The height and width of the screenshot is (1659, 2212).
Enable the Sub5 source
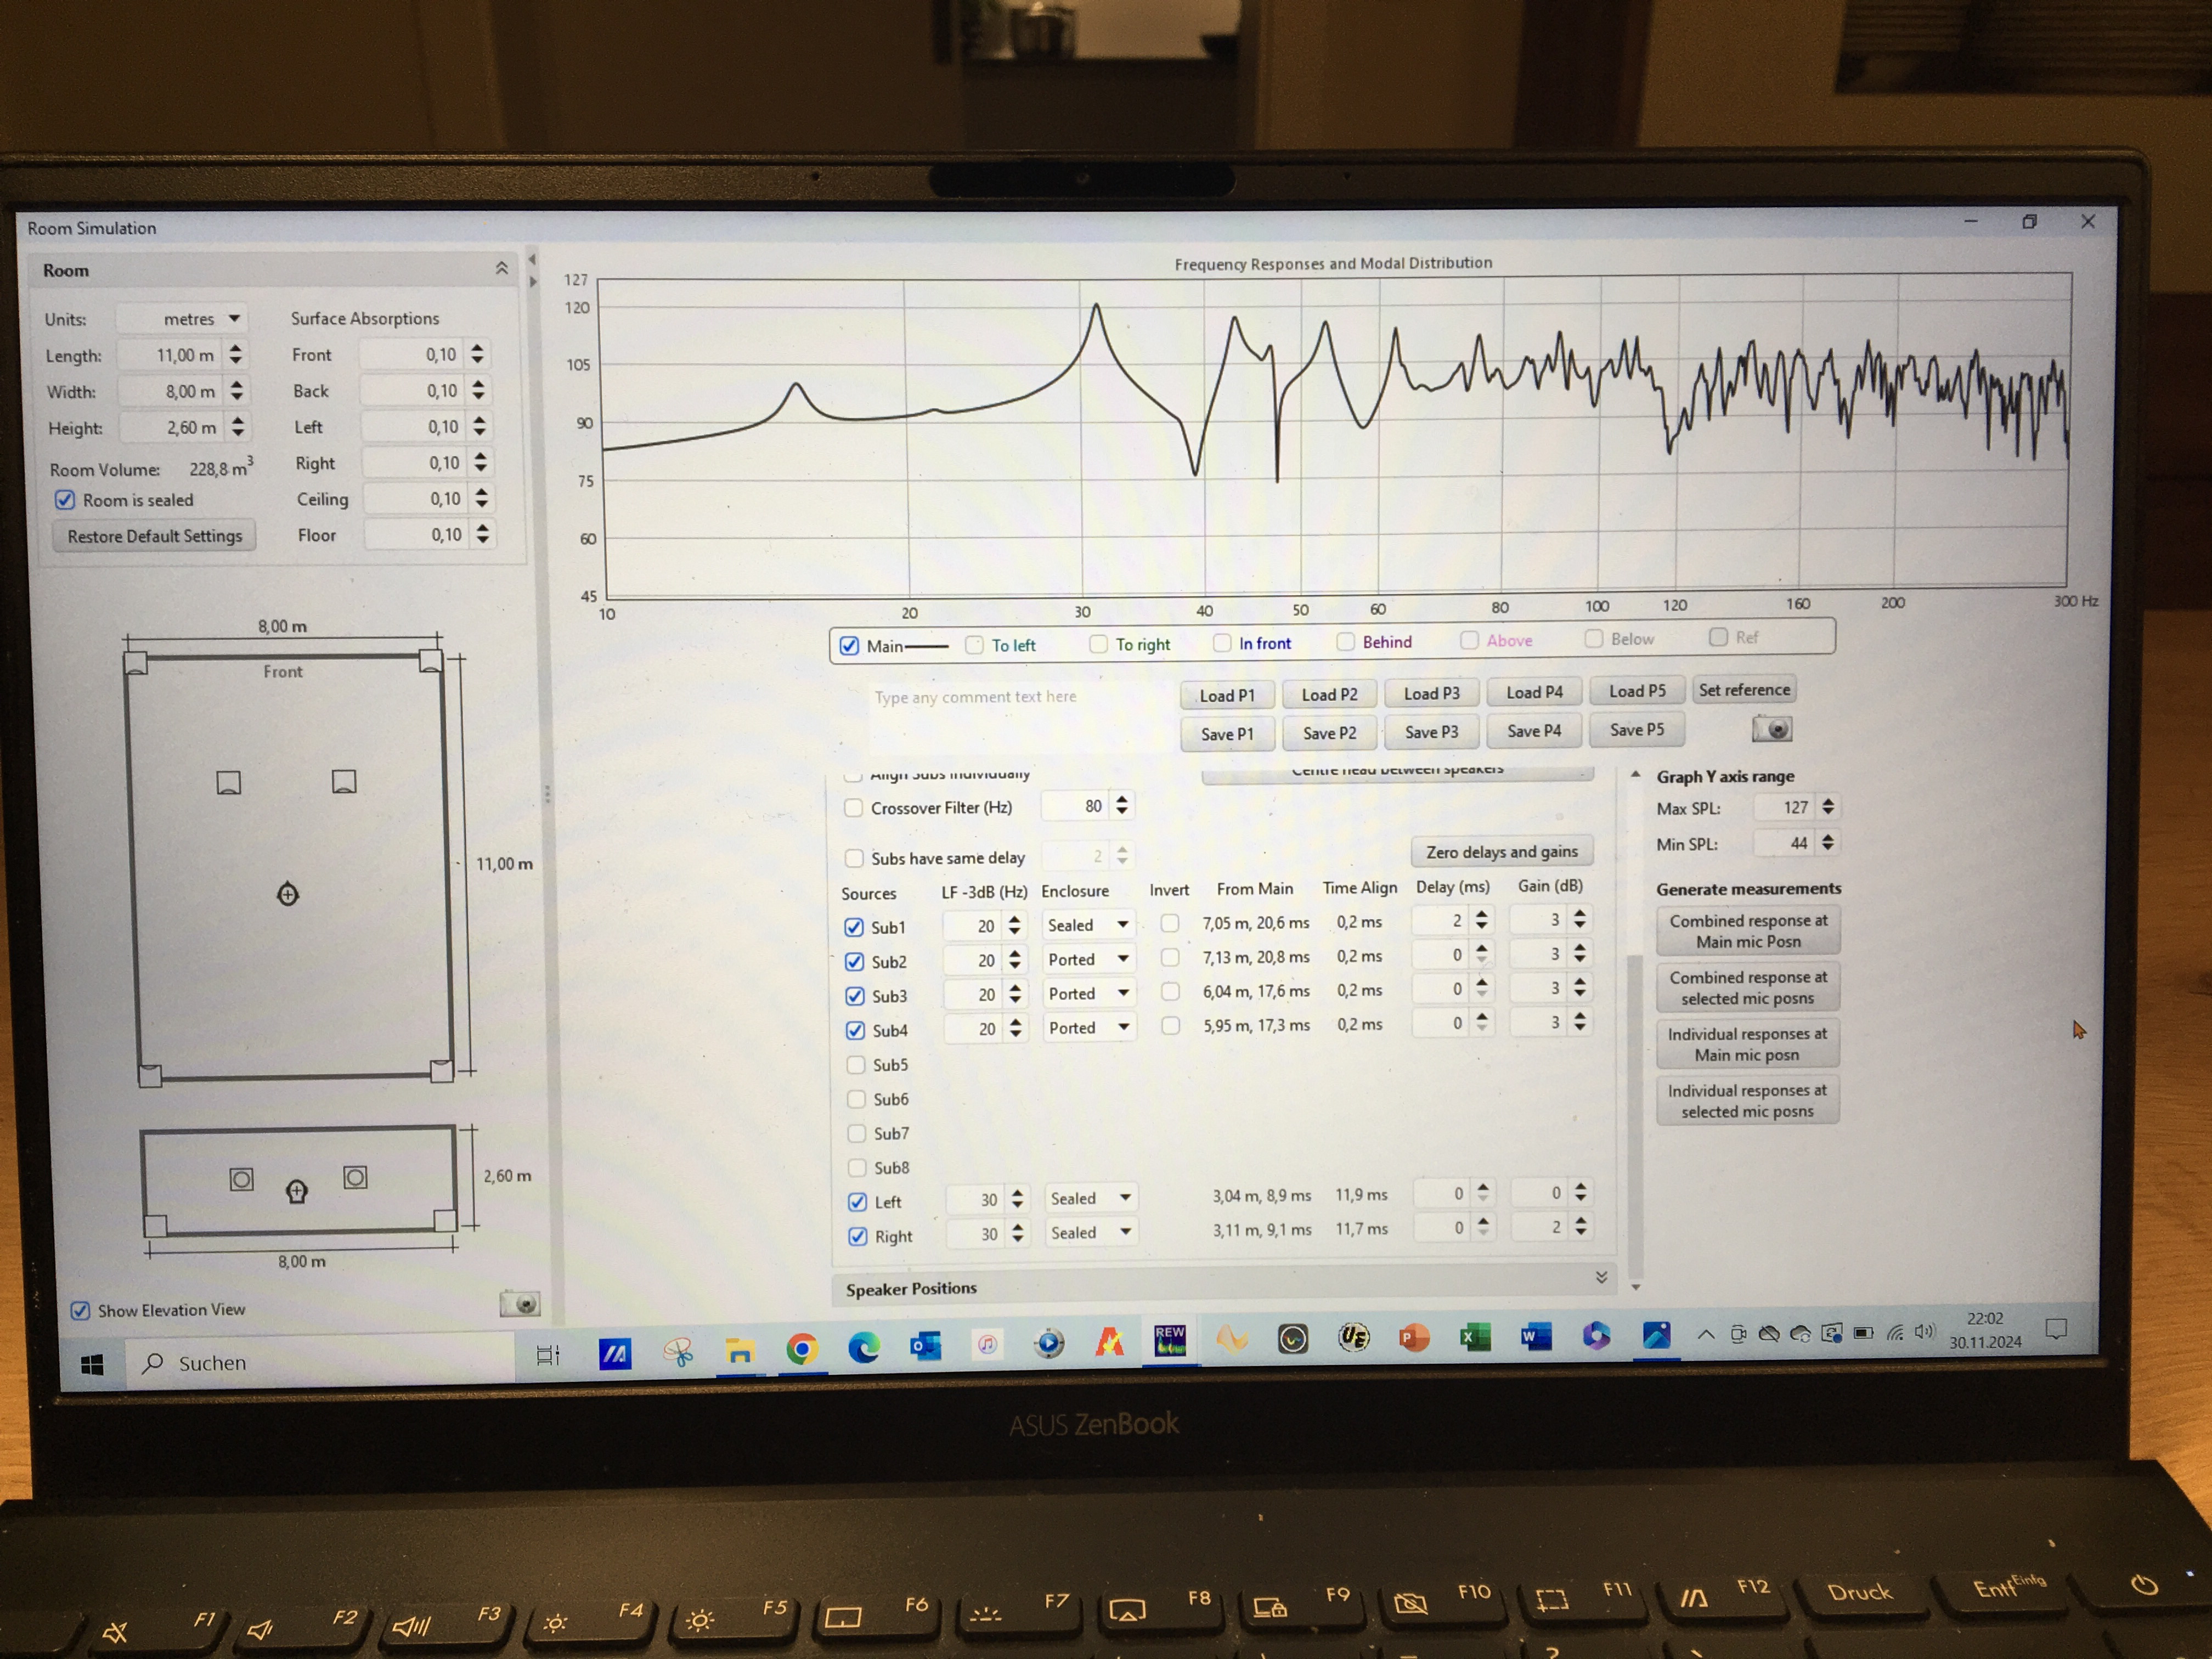(856, 1064)
